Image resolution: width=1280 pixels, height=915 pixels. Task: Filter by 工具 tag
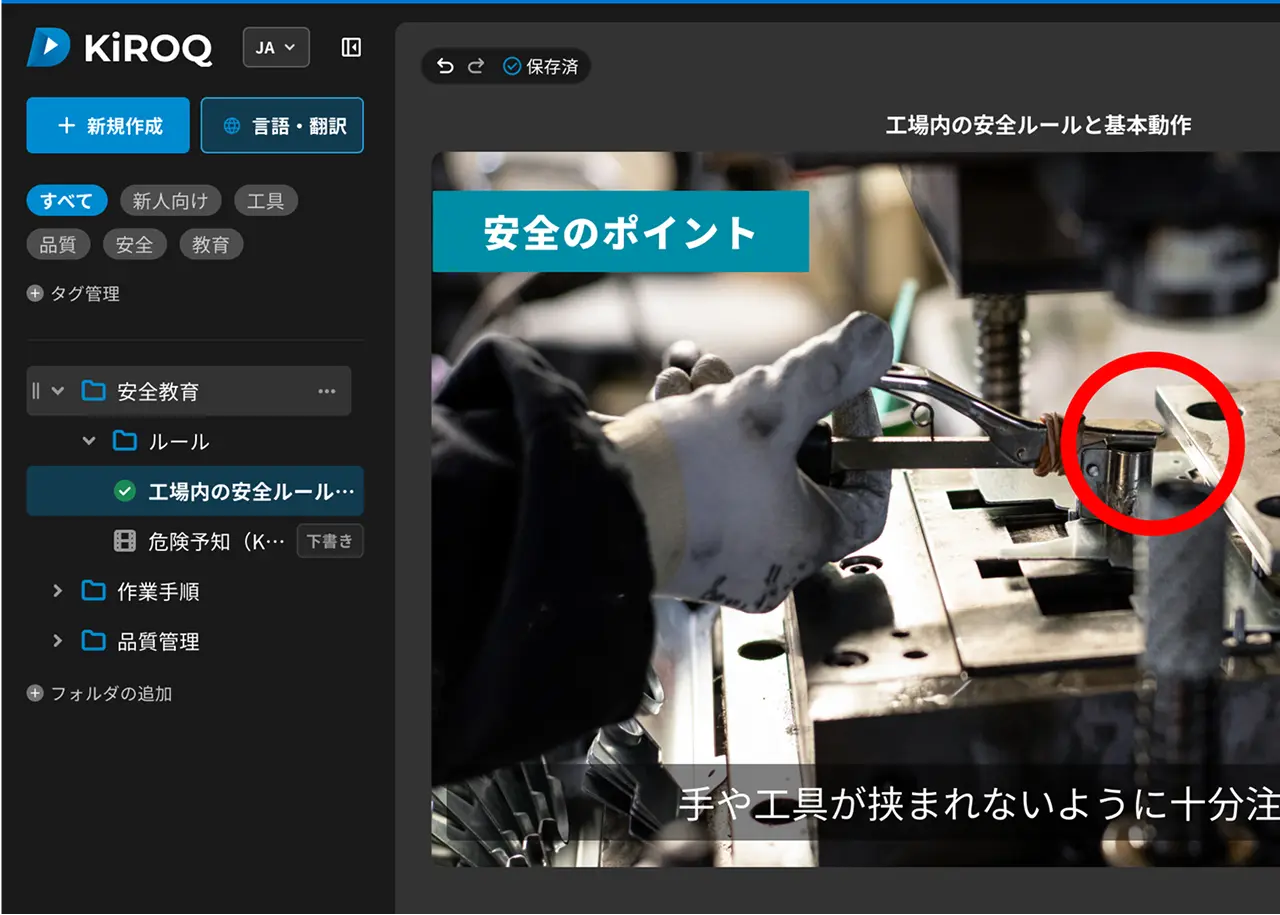(x=266, y=201)
